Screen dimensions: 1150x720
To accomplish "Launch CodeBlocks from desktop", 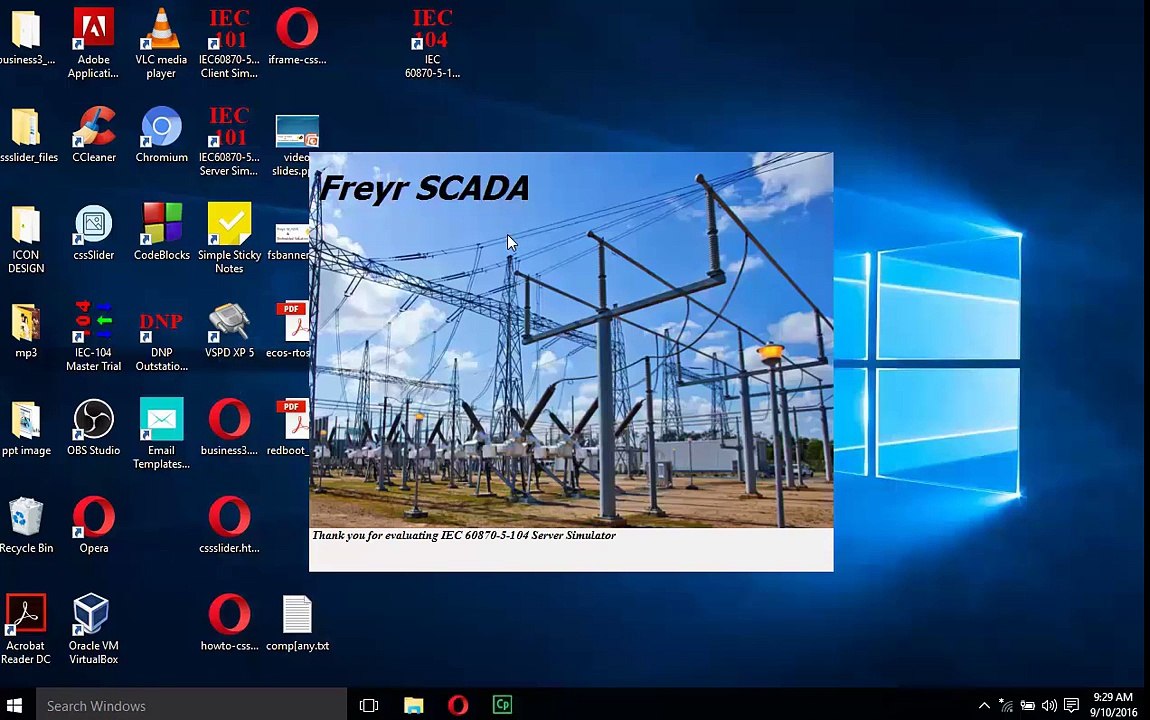I will click(161, 232).
